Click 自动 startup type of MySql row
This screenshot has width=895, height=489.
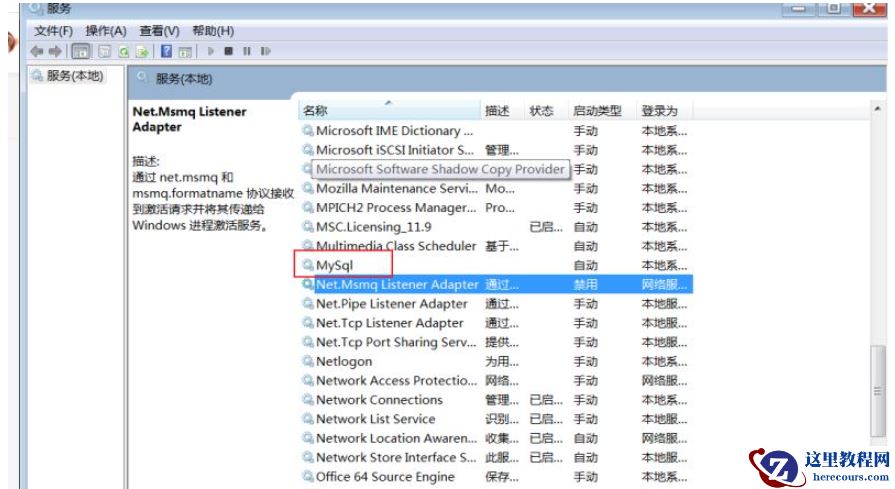click(x=586, y=265)
